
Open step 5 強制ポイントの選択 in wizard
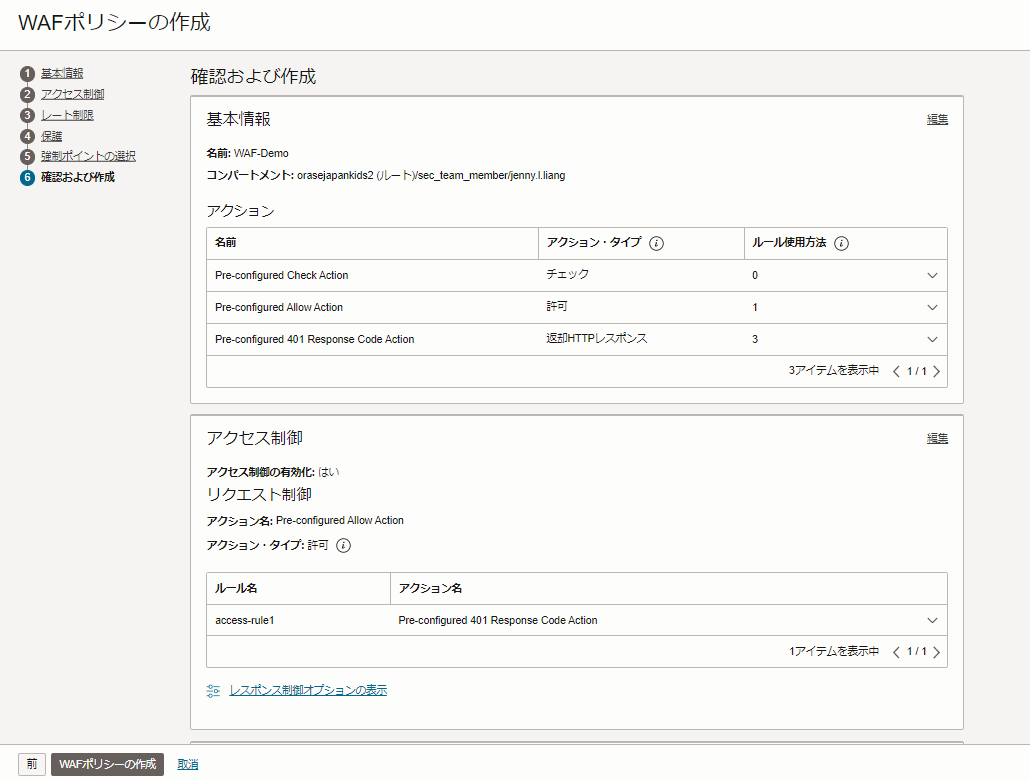pos(88,156)
